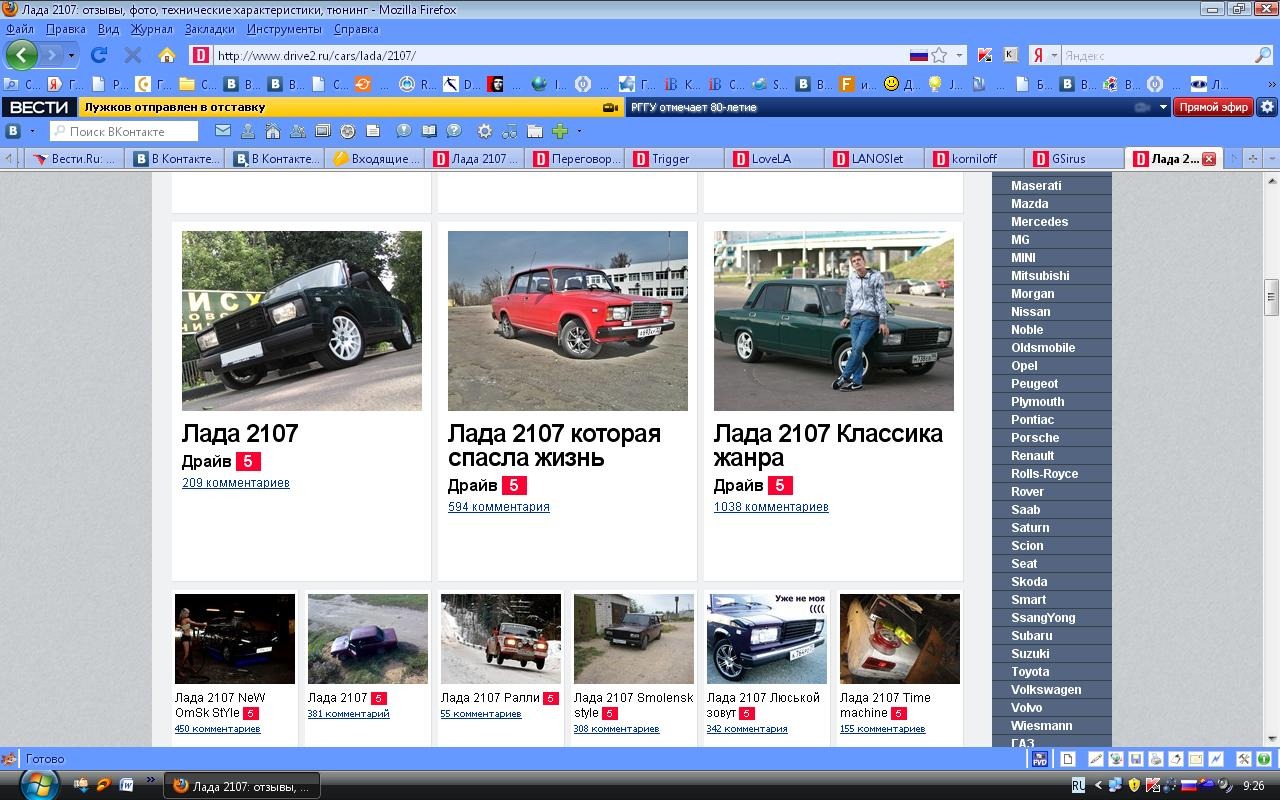Open the Лада 2107 Time machine thumbnail
1280x800 pixels.
(x=900, y=639)
